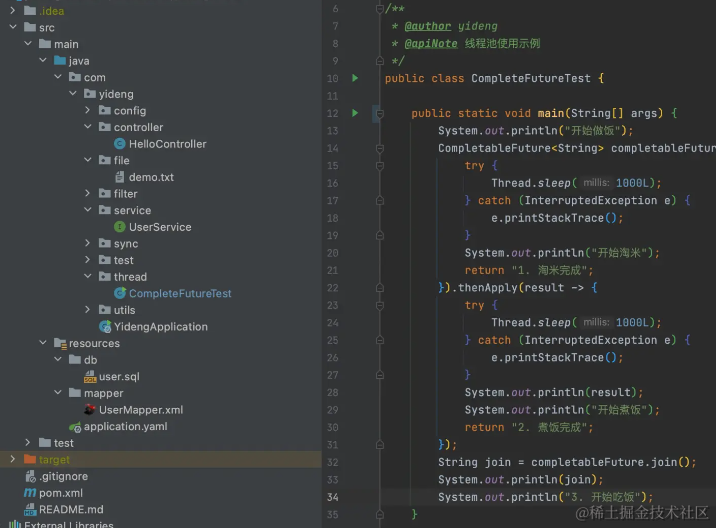Select the .gitignore file
Screen dimensions: 716x528
pos(63,477)
